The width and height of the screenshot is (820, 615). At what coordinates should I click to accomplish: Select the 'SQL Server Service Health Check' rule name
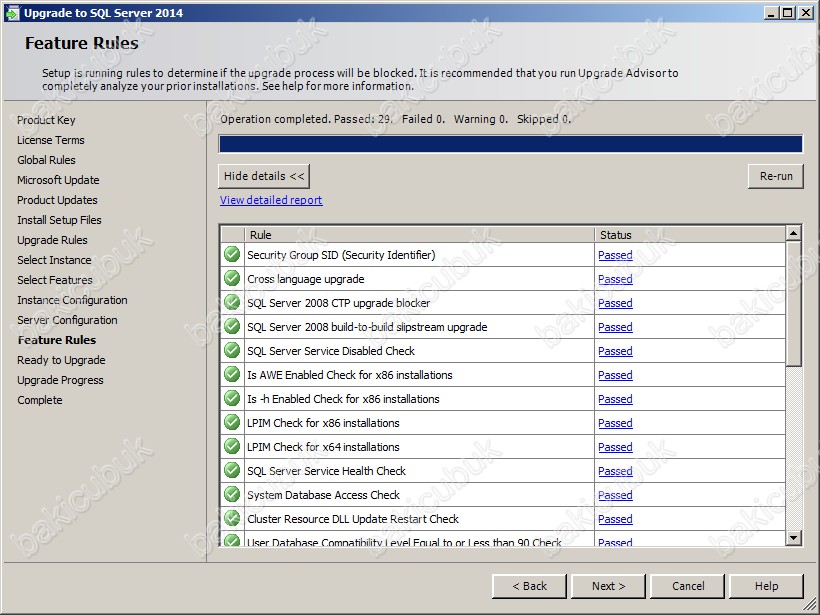[x=326, y=471]
